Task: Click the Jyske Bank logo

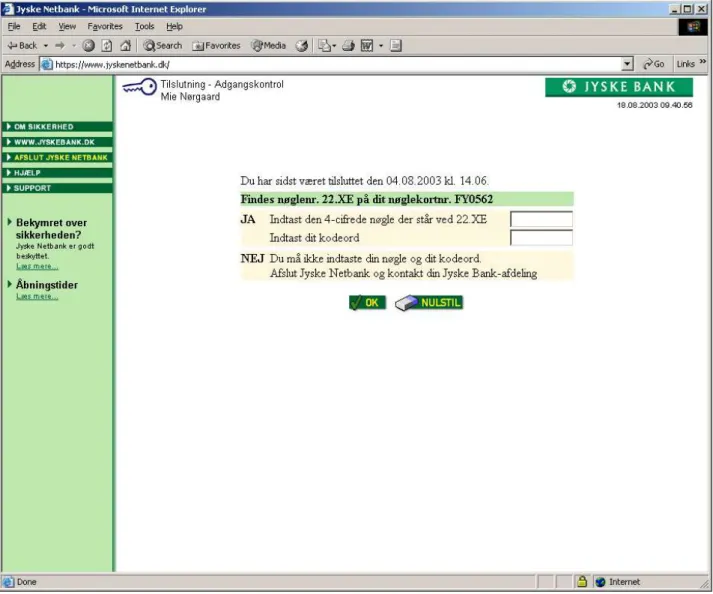Action: pyautogui.click(x=619, y=87)
